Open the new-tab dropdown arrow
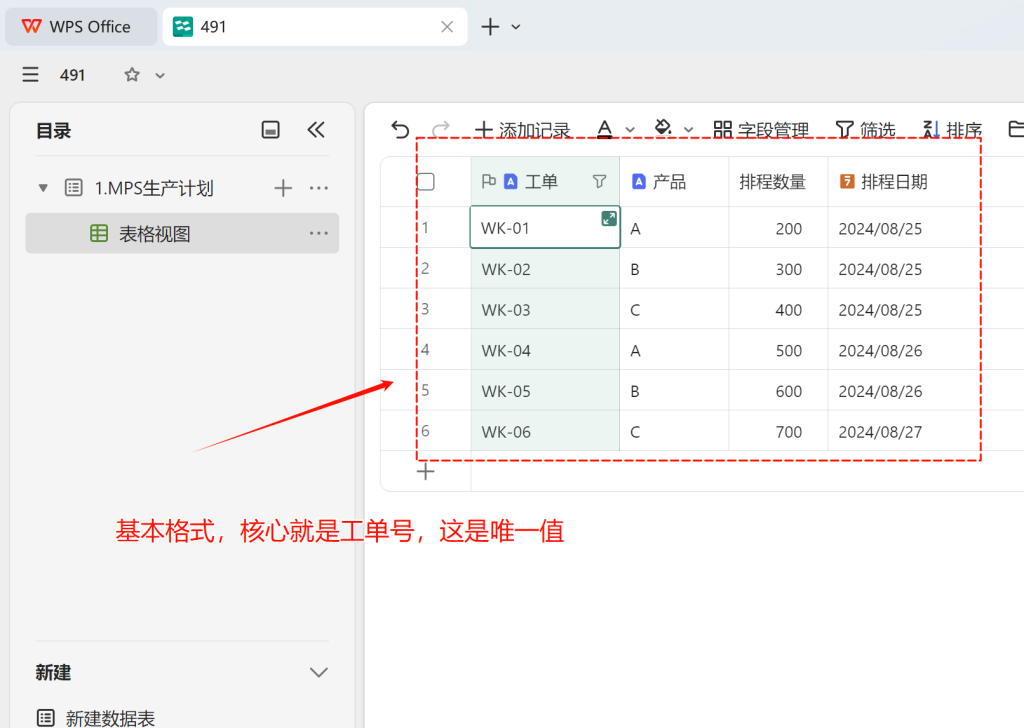This screenshot has width=1024, height=728. (x=516, y=27)
